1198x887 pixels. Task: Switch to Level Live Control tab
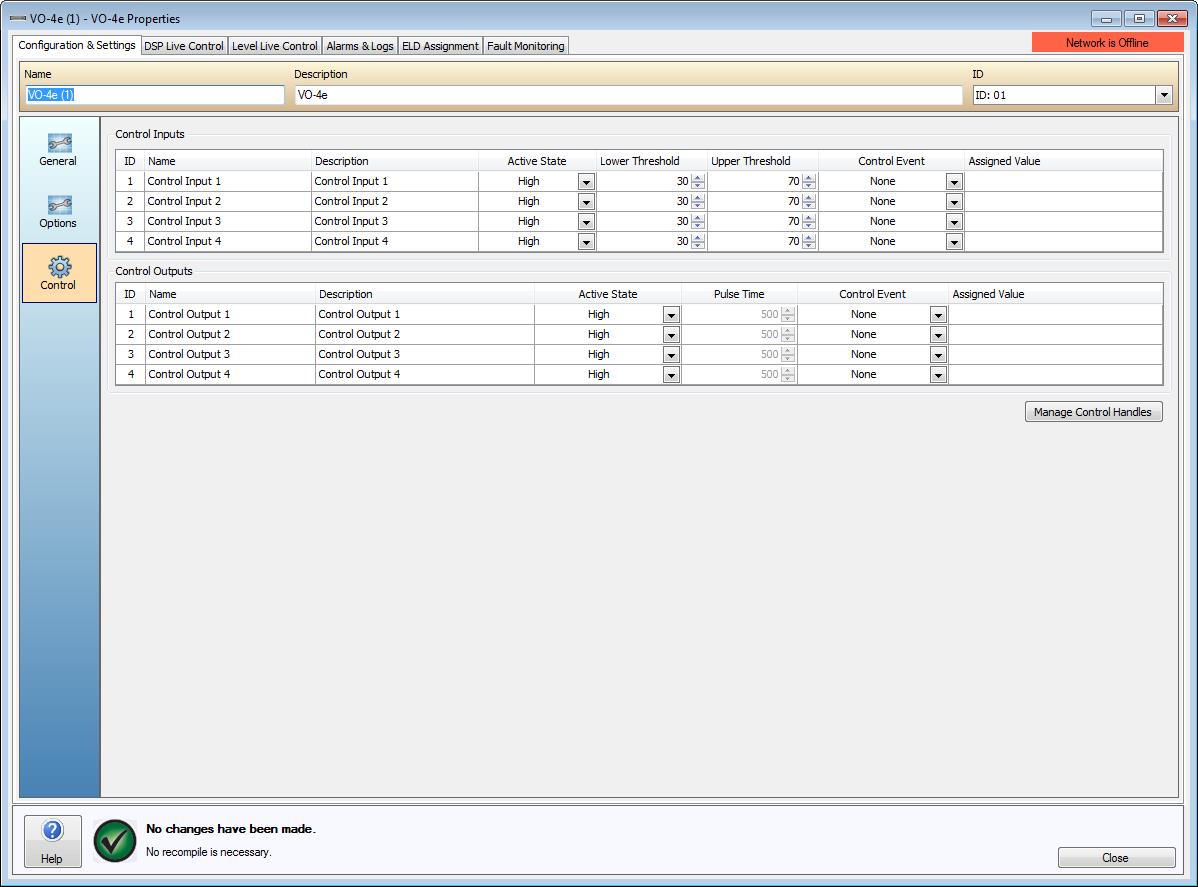click(274, 46)
